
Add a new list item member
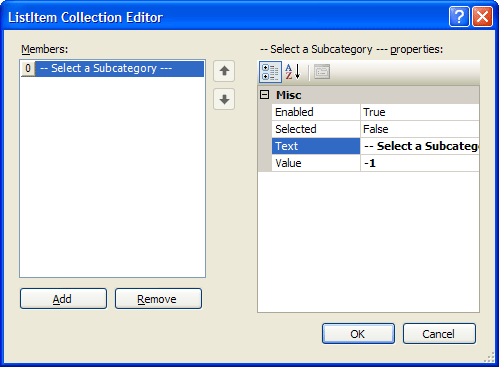click(x=63, y=299)
